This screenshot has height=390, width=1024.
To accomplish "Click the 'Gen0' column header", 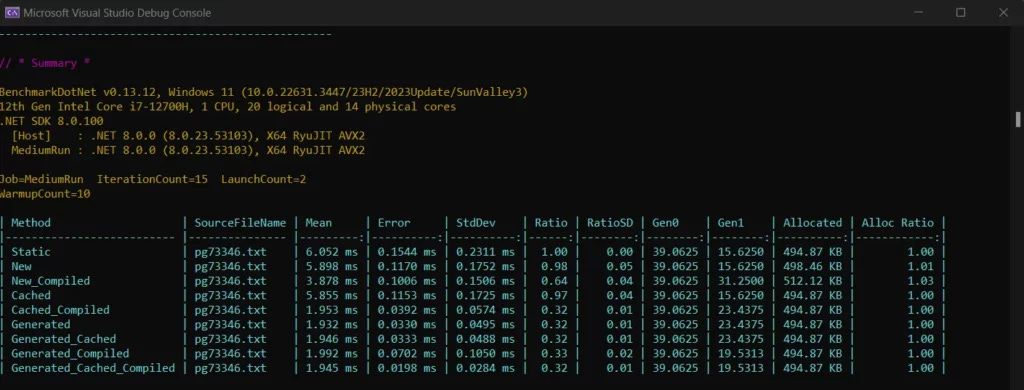I will click(665, 223).
